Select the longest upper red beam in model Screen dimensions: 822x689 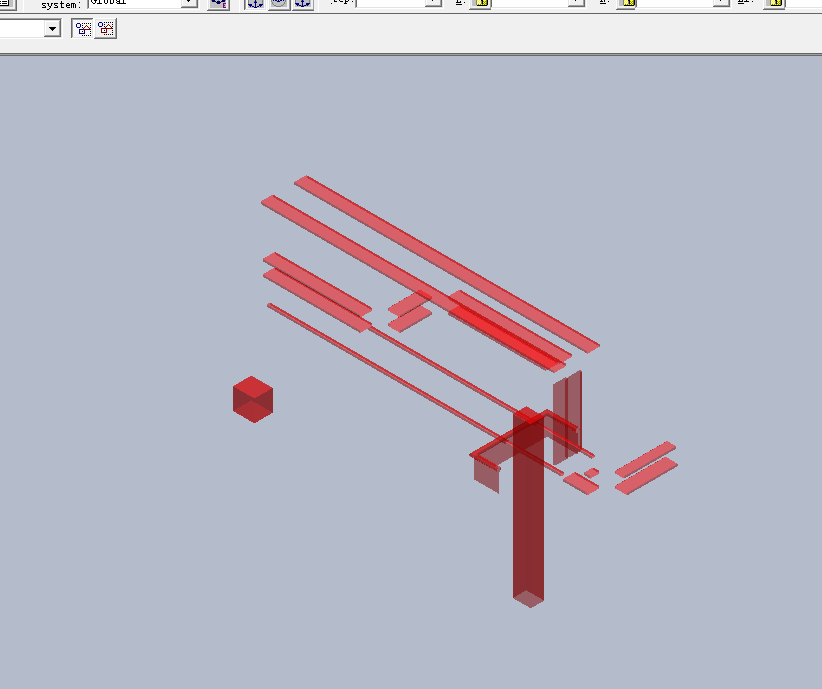[447, 264]
